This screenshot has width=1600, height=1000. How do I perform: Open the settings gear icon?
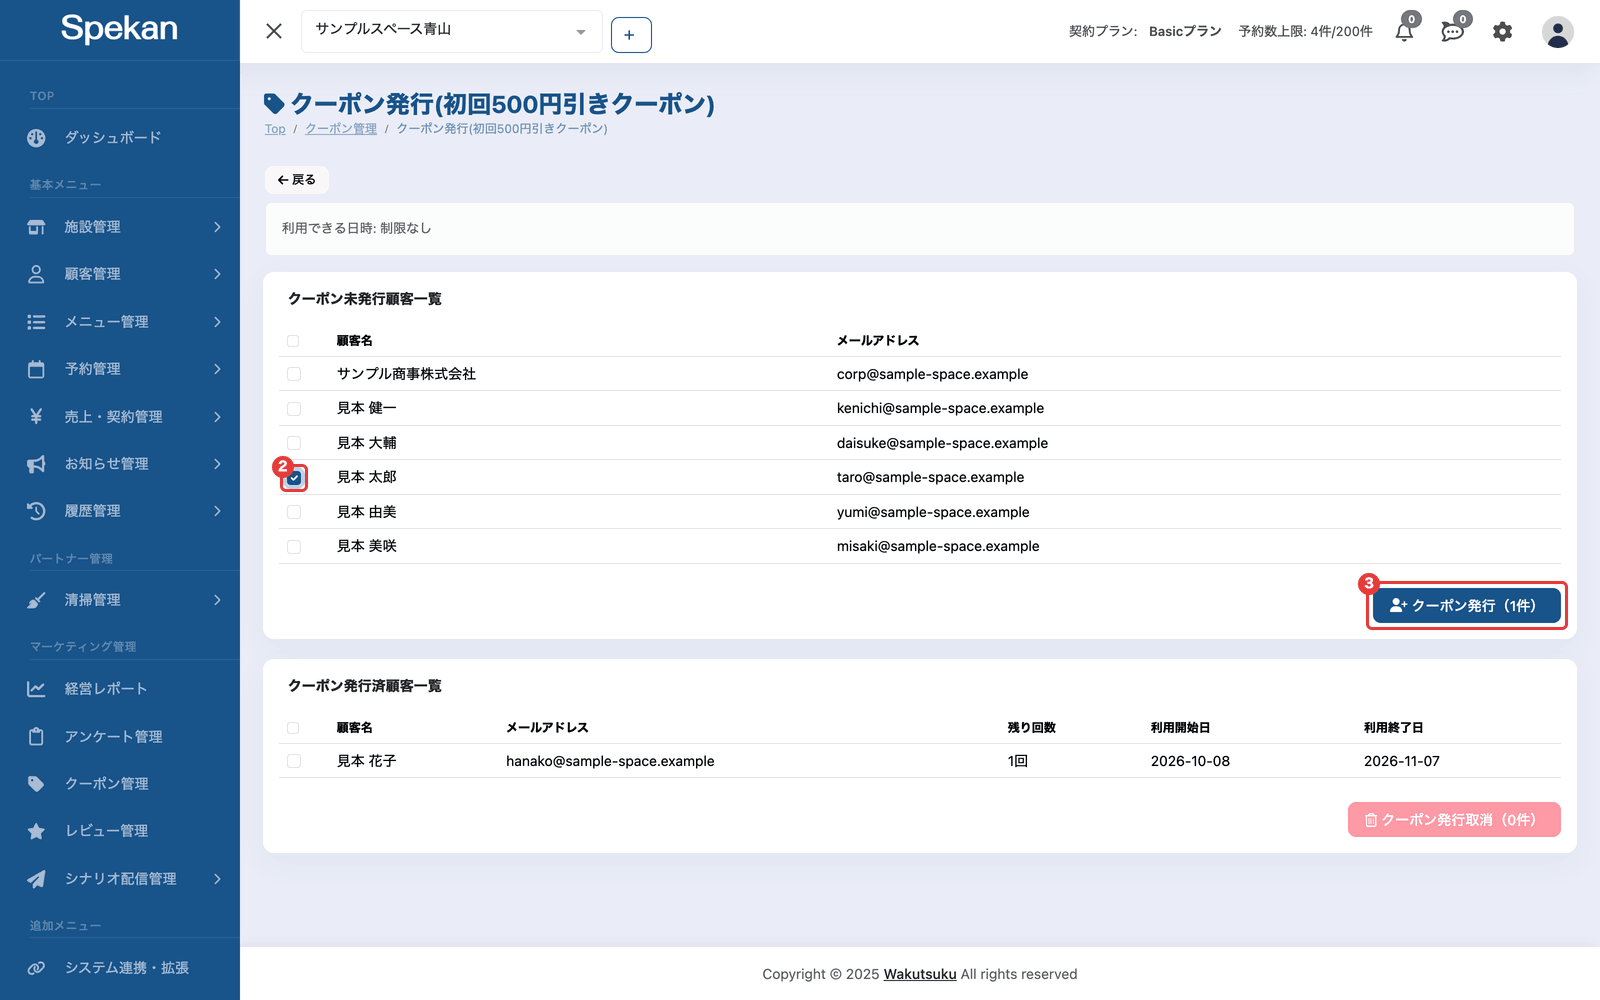pyautogui.click(x=1502, y=32)
